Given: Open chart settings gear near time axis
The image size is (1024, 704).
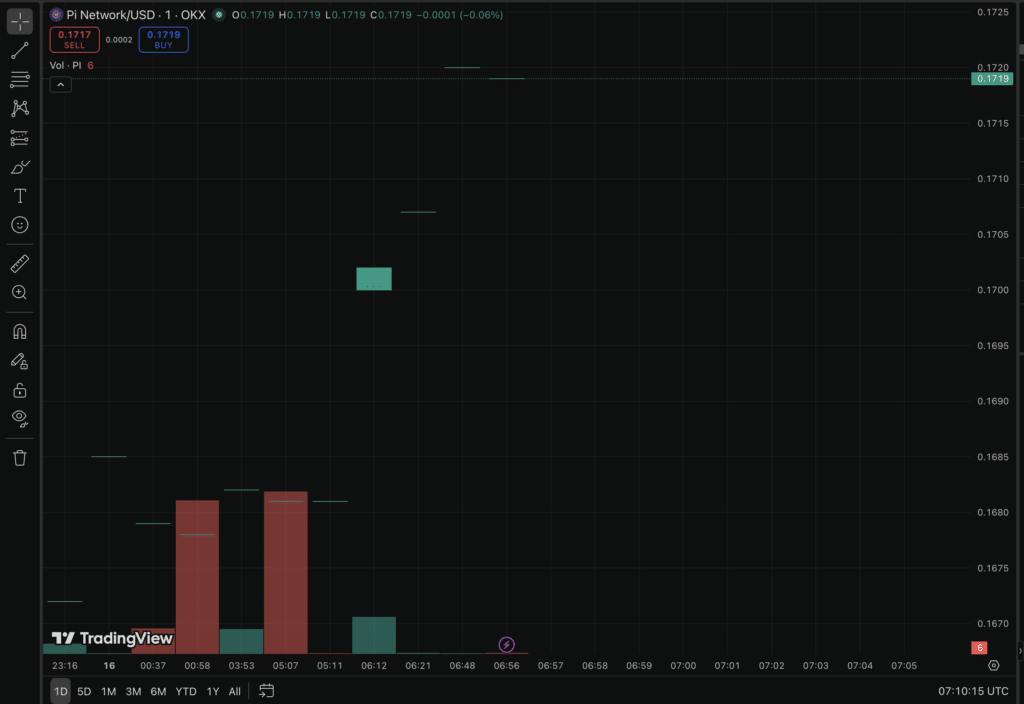Looking at the screenshot, I should pos(993,665).
